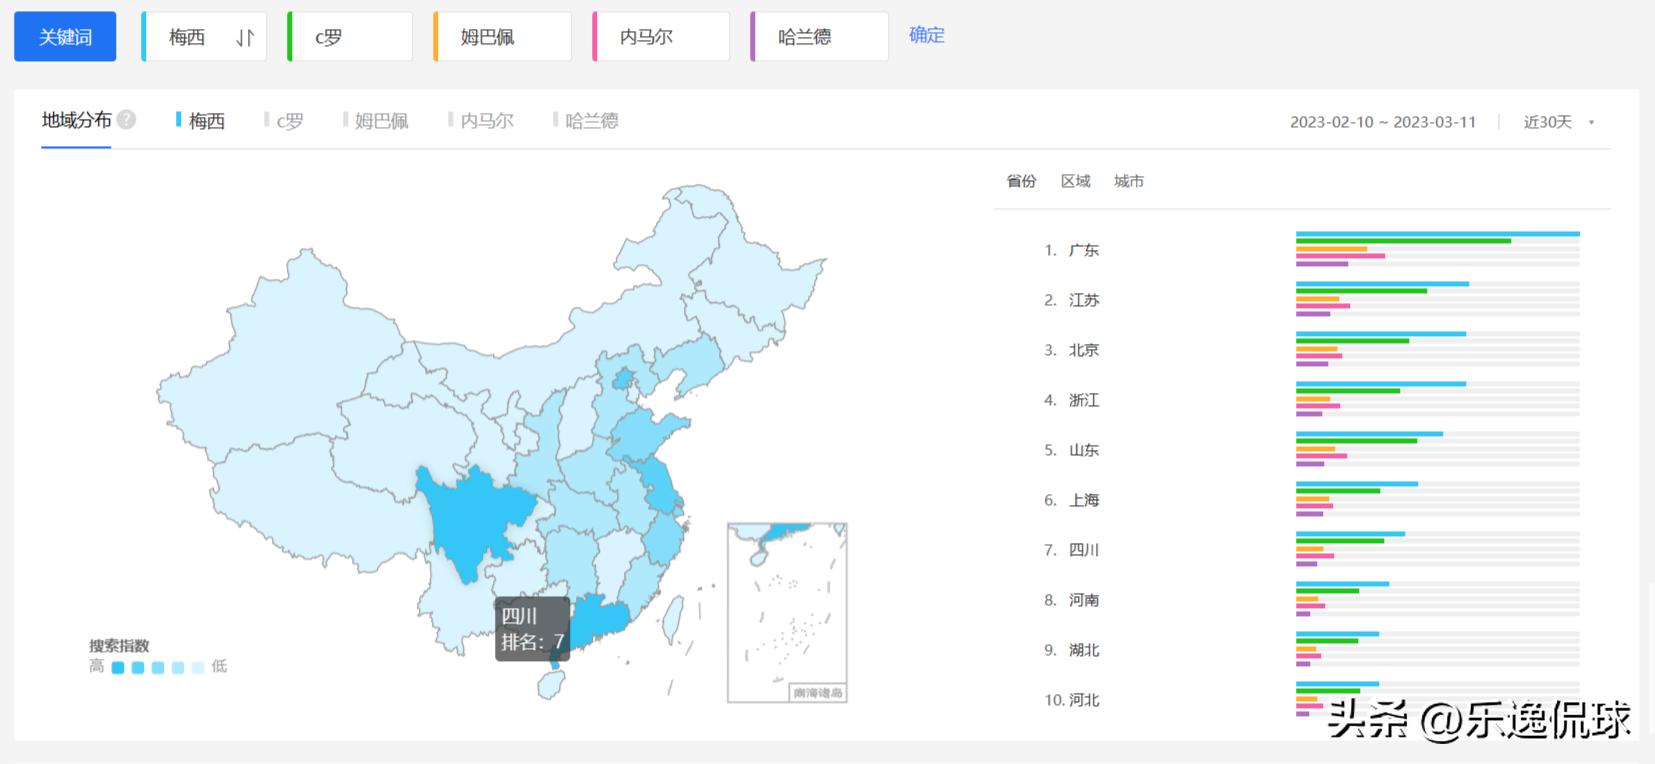Select the 哈兰德 keyword input box
Viewport: 1655px width, 764px height.
tap(820, 37)
